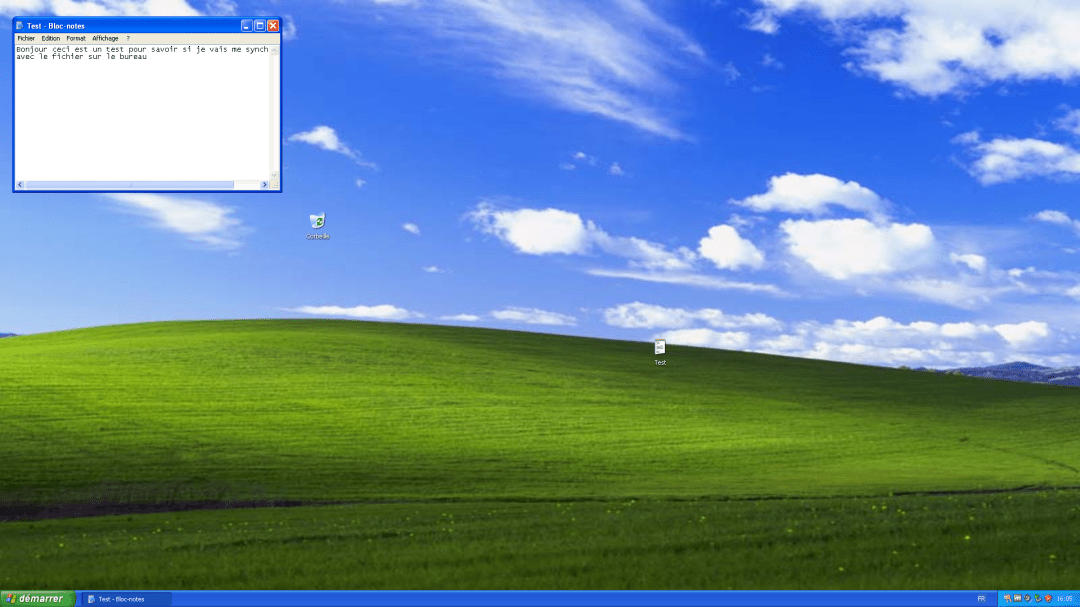This screenshot has height=607, width=1080.
Task: Select the Test file icon on desktop
Action: (x=660, y=349)
